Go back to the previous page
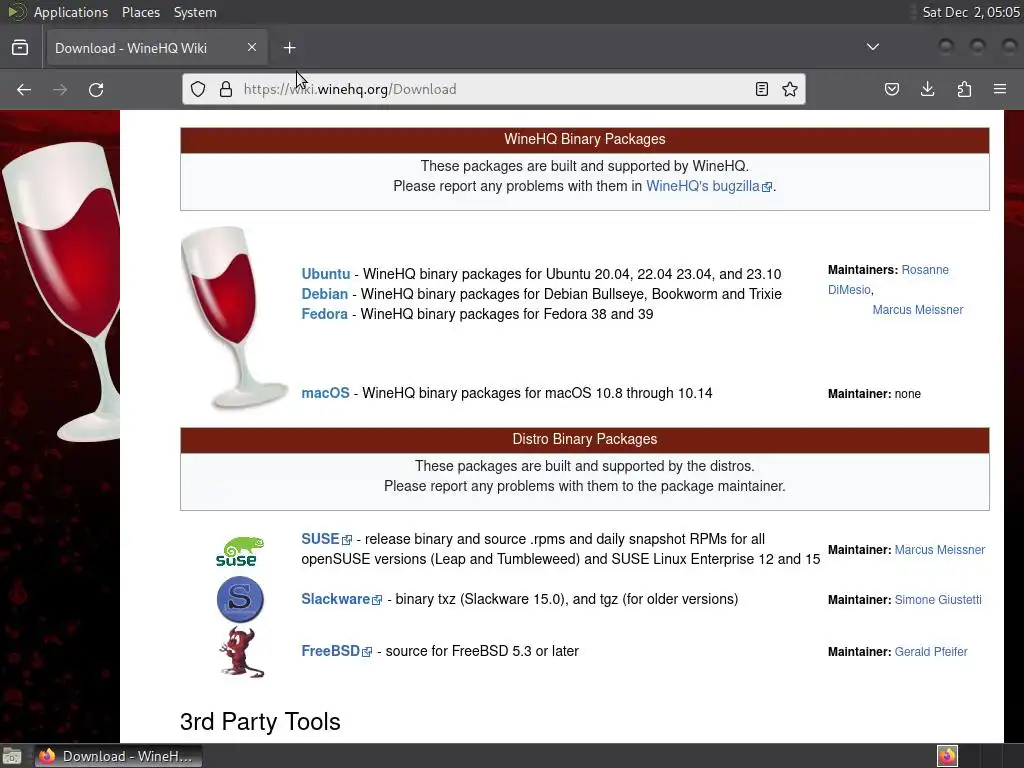Viewport: 1024px width, 768px height. tap(24, 89)
